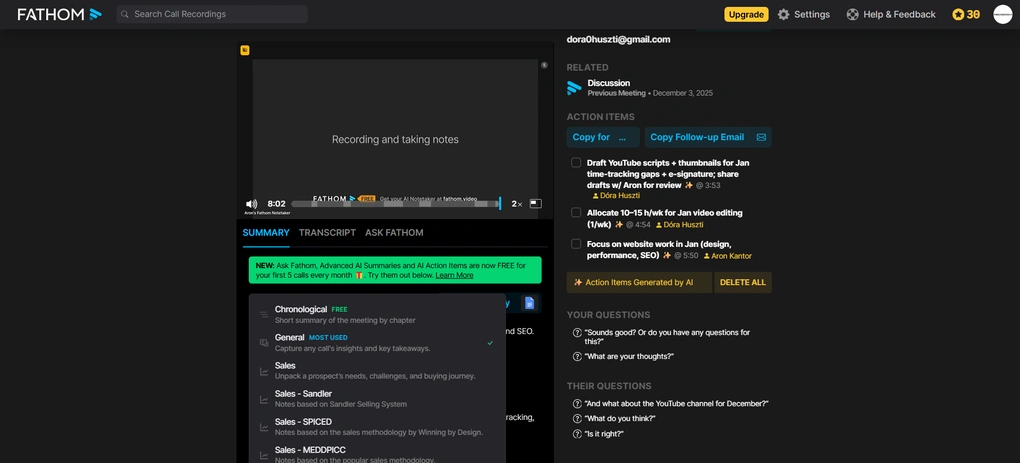Click question icon beside "Is it right?"
This screenshot has height=463, width=1020.
click(x=577, y=434)
